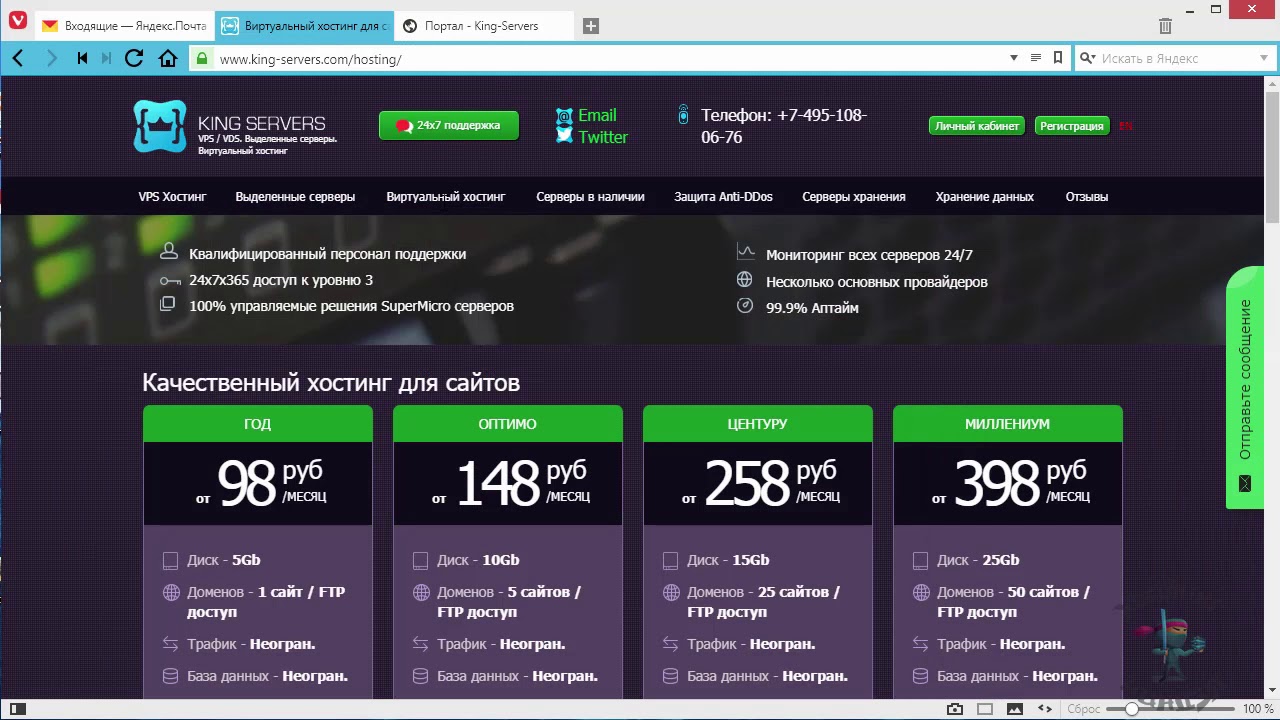Click the Мониторинг всех серверов 24/7 text
The width and height of the screenshot is (1280, 720).
click(869, 255)
